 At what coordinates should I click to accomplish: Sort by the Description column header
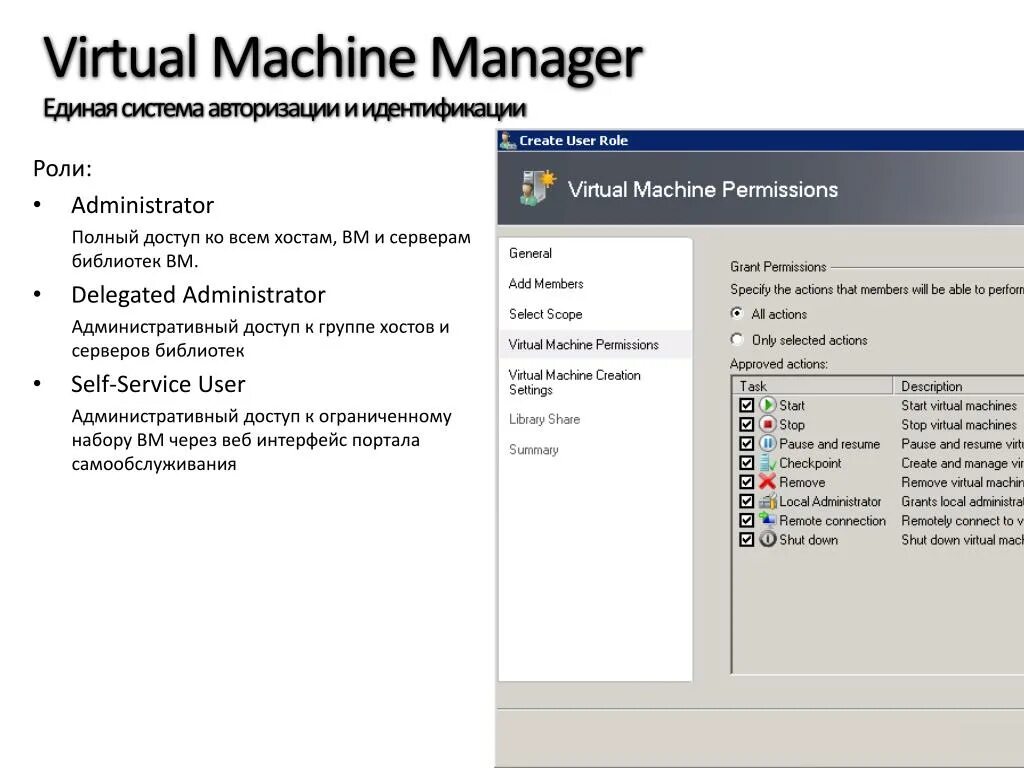(x=958, y=386)
